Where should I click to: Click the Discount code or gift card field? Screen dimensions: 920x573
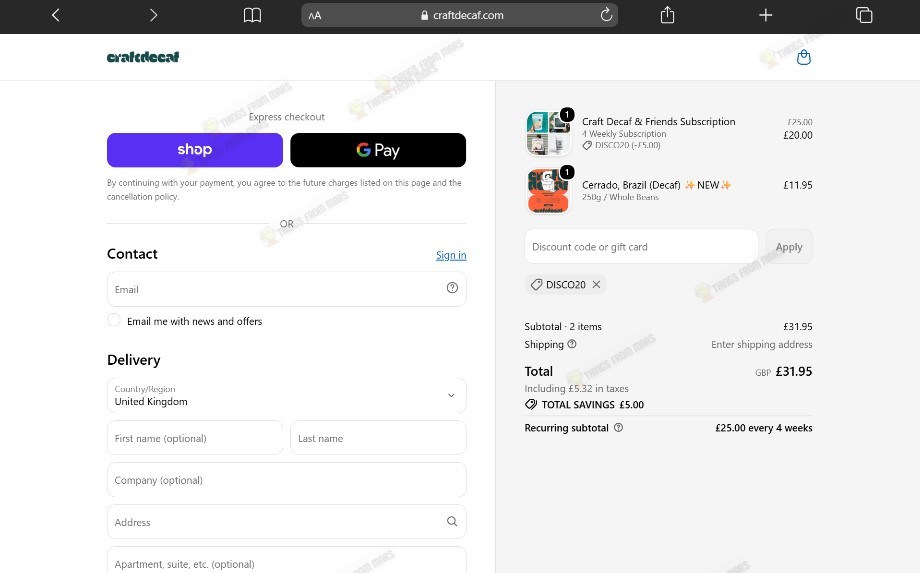tap(641, 246)
